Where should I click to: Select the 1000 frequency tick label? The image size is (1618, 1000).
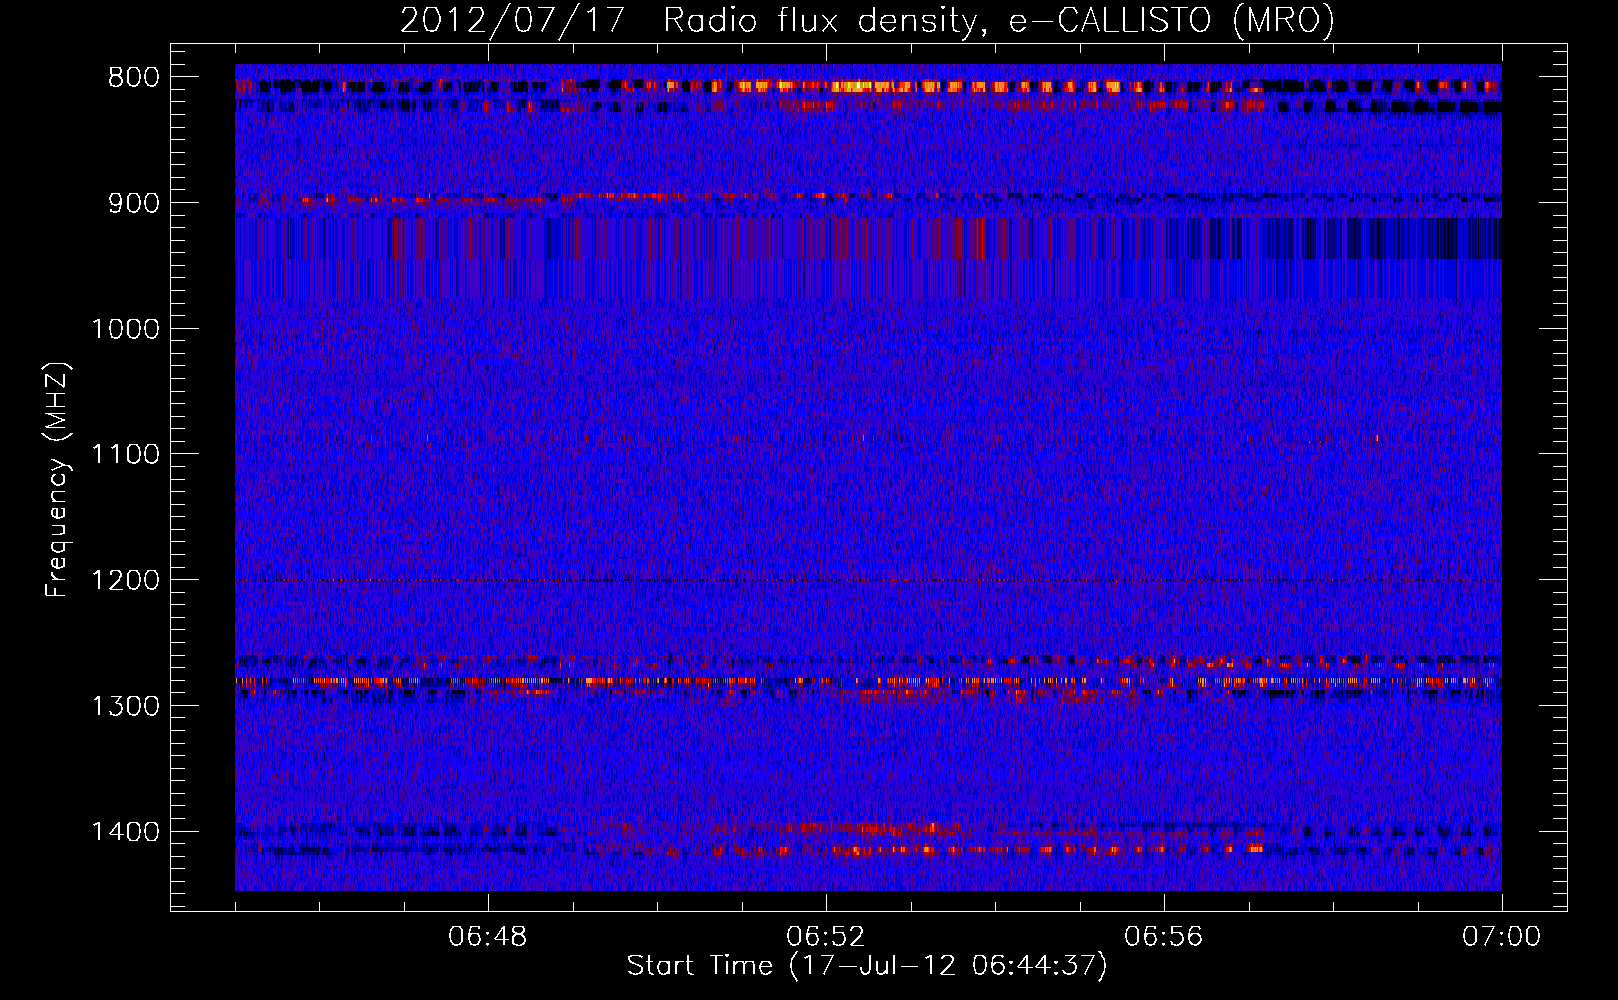(x=125, y=329)
